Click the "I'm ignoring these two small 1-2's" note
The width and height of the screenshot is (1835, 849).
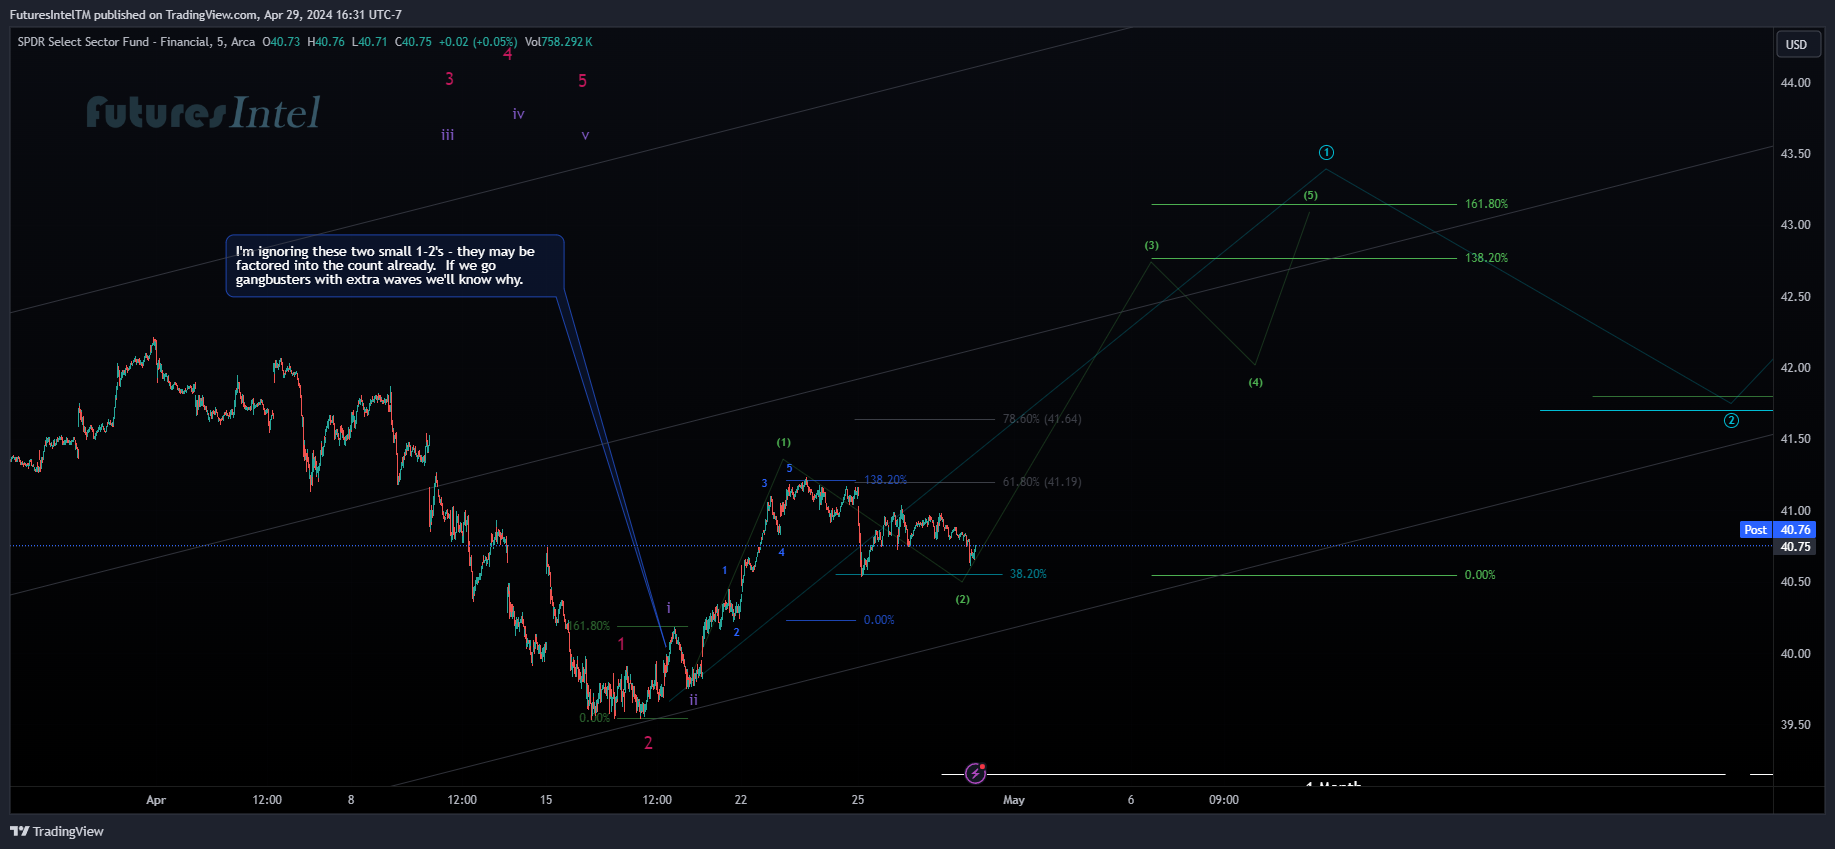[x=395, y=266]
